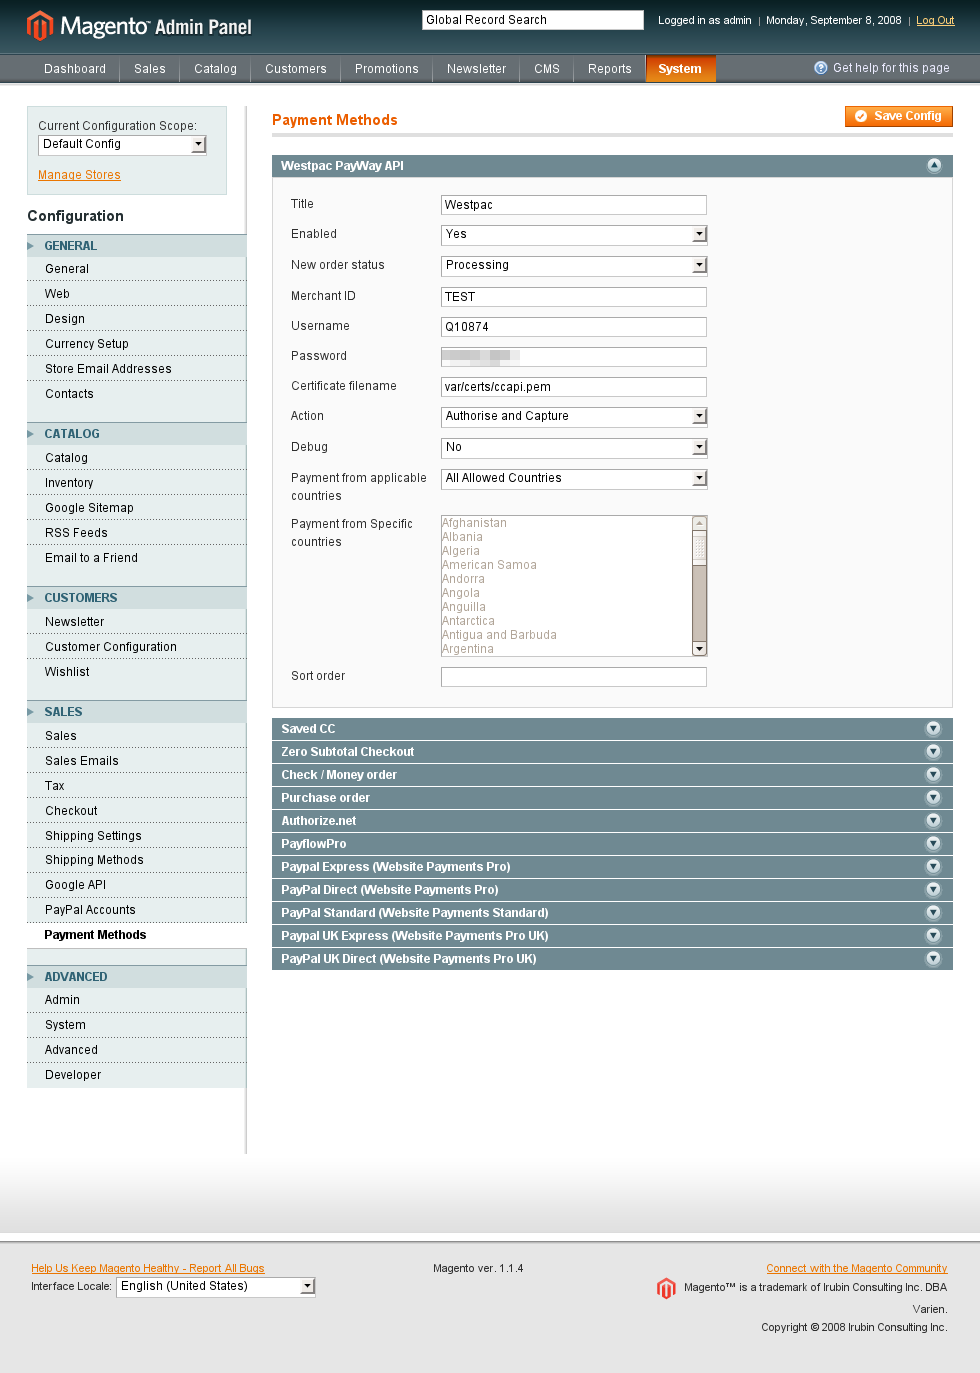
Task: Open the Newsletter top menu
Action: pyautogui.click(x=476, y=69)
